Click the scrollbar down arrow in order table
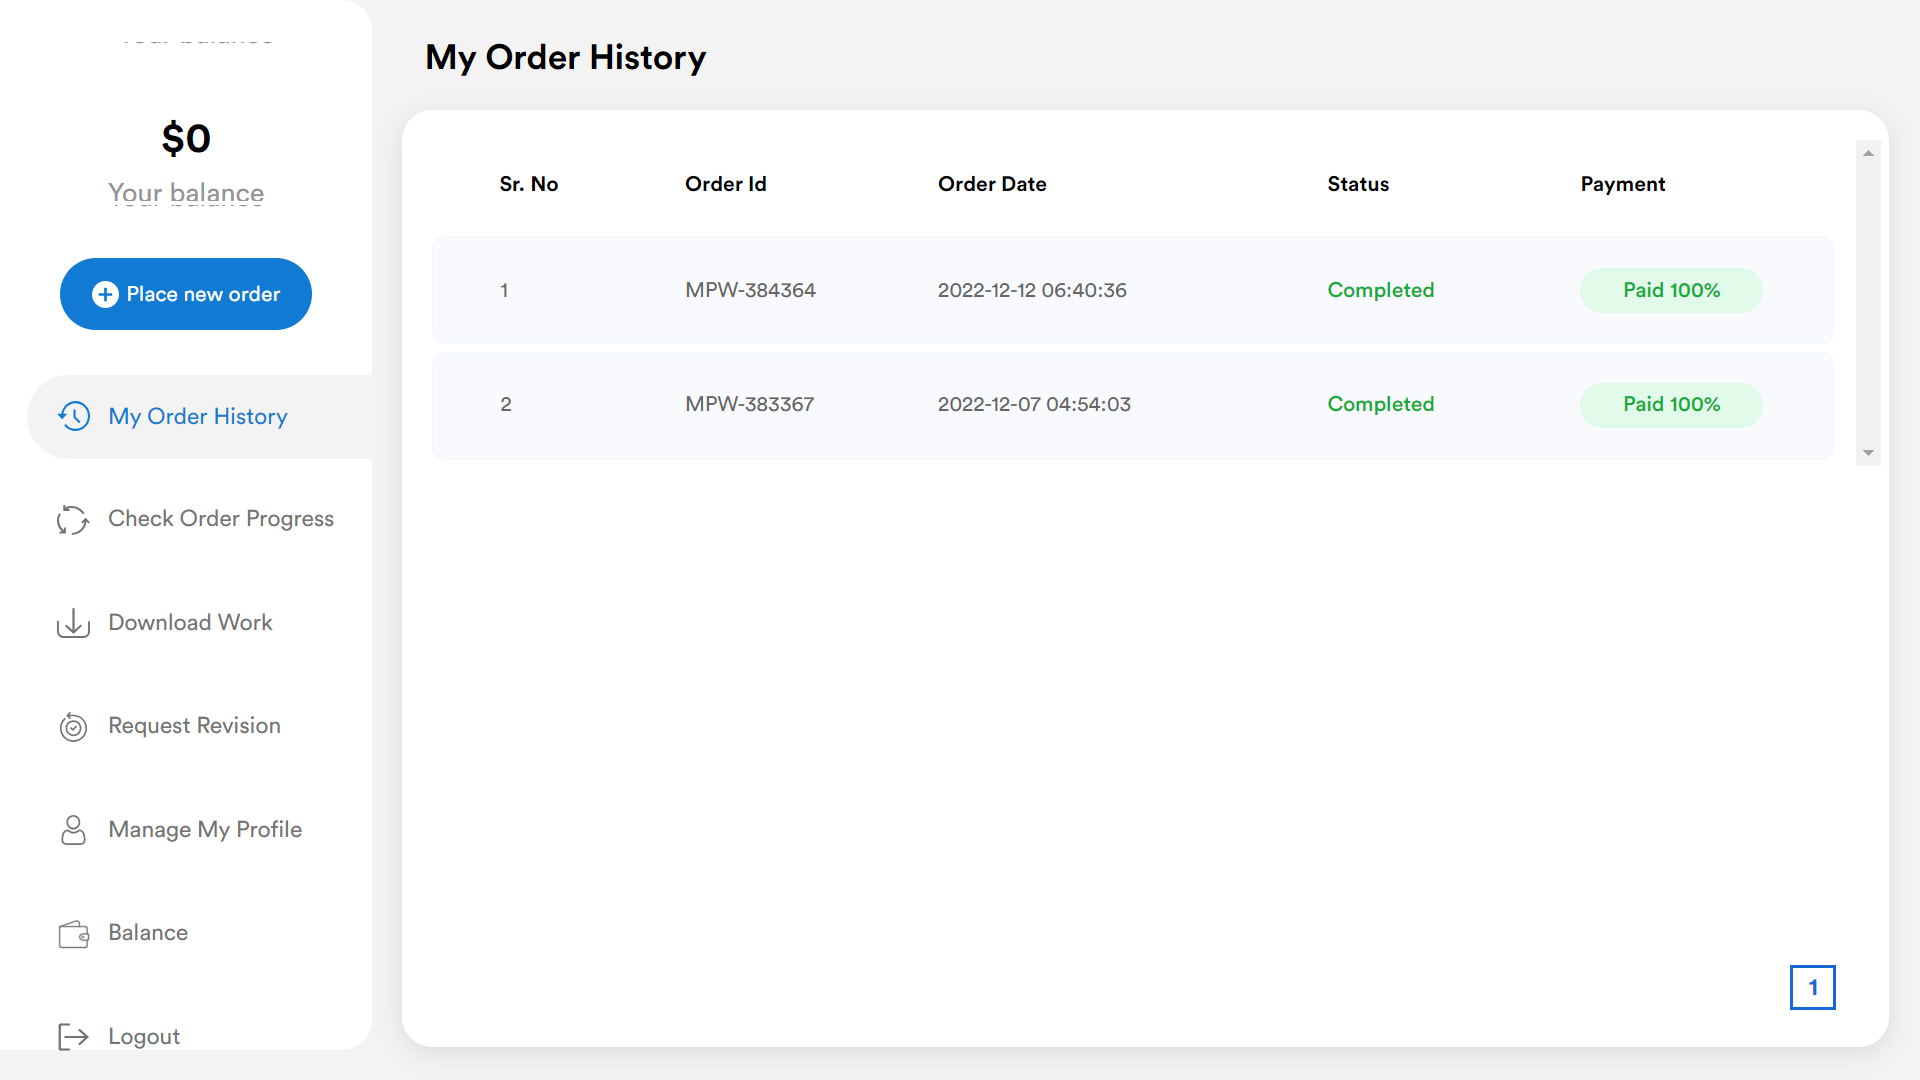This screenshot has height=1080, width=1920. pyautogui.click(x=1868, y=454)
